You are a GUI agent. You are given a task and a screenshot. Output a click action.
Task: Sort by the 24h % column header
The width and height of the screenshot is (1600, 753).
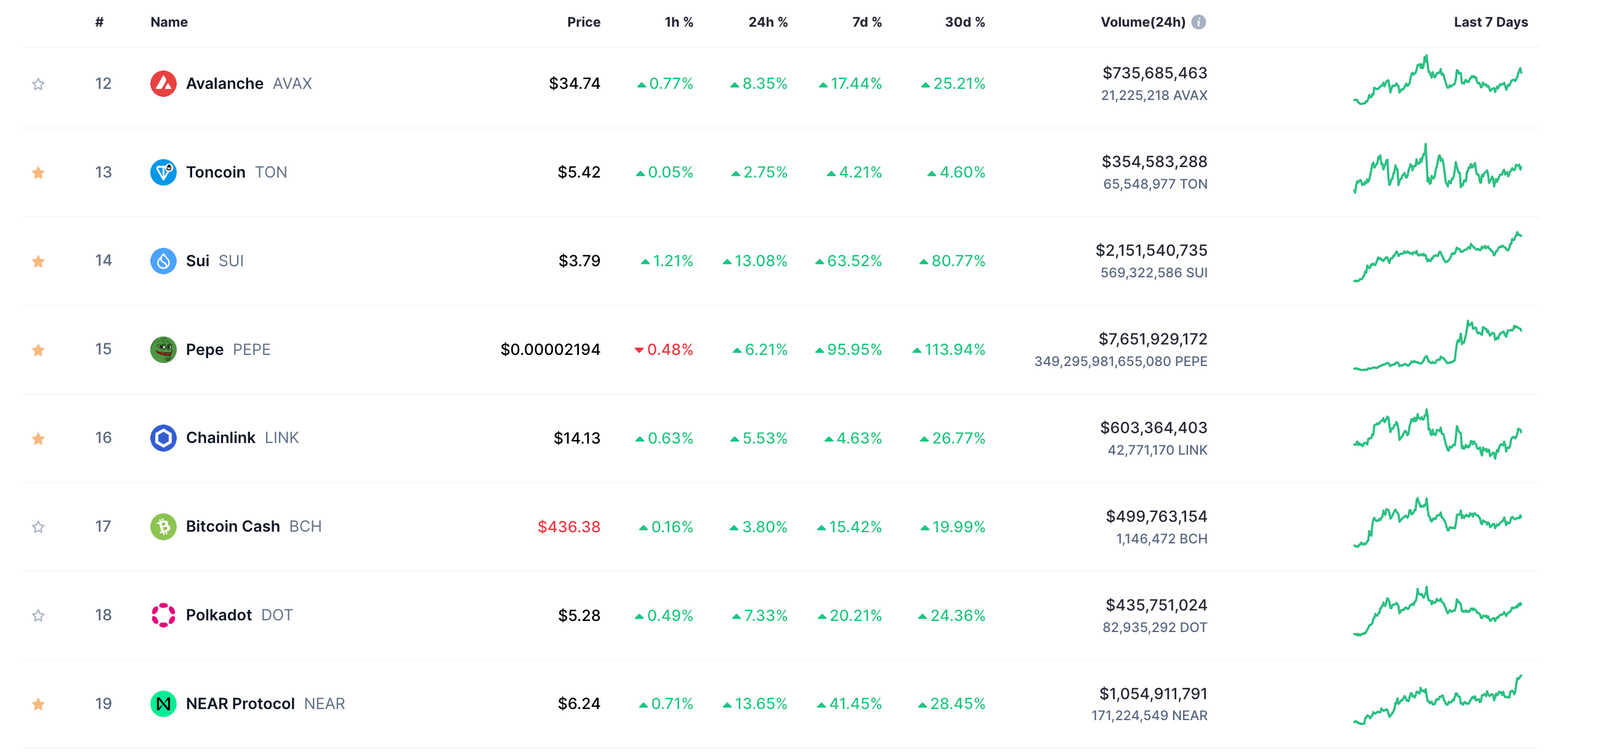[x=767, y=22]
